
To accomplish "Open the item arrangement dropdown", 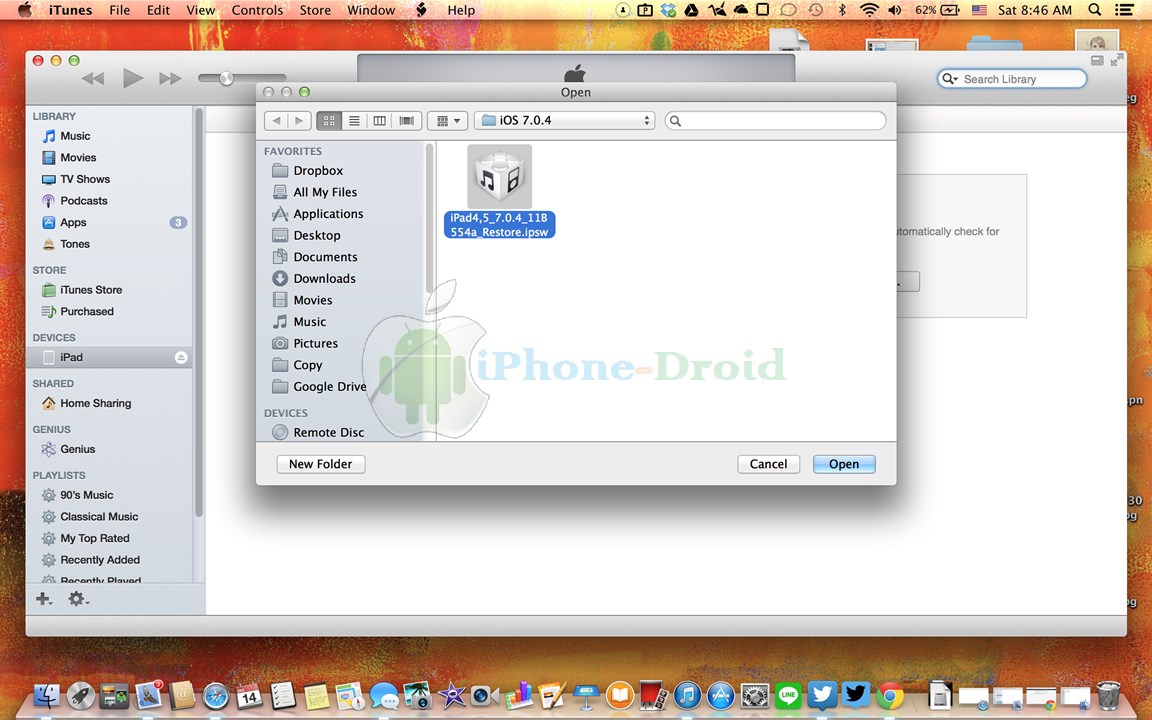I will 447,121.
